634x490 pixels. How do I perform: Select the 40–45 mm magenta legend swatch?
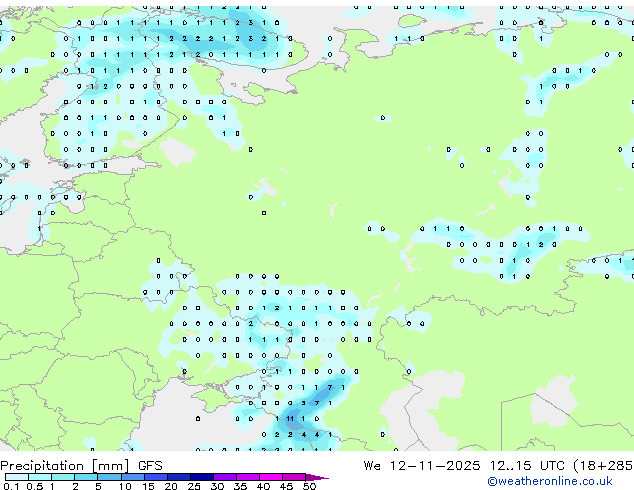point(271,477)
